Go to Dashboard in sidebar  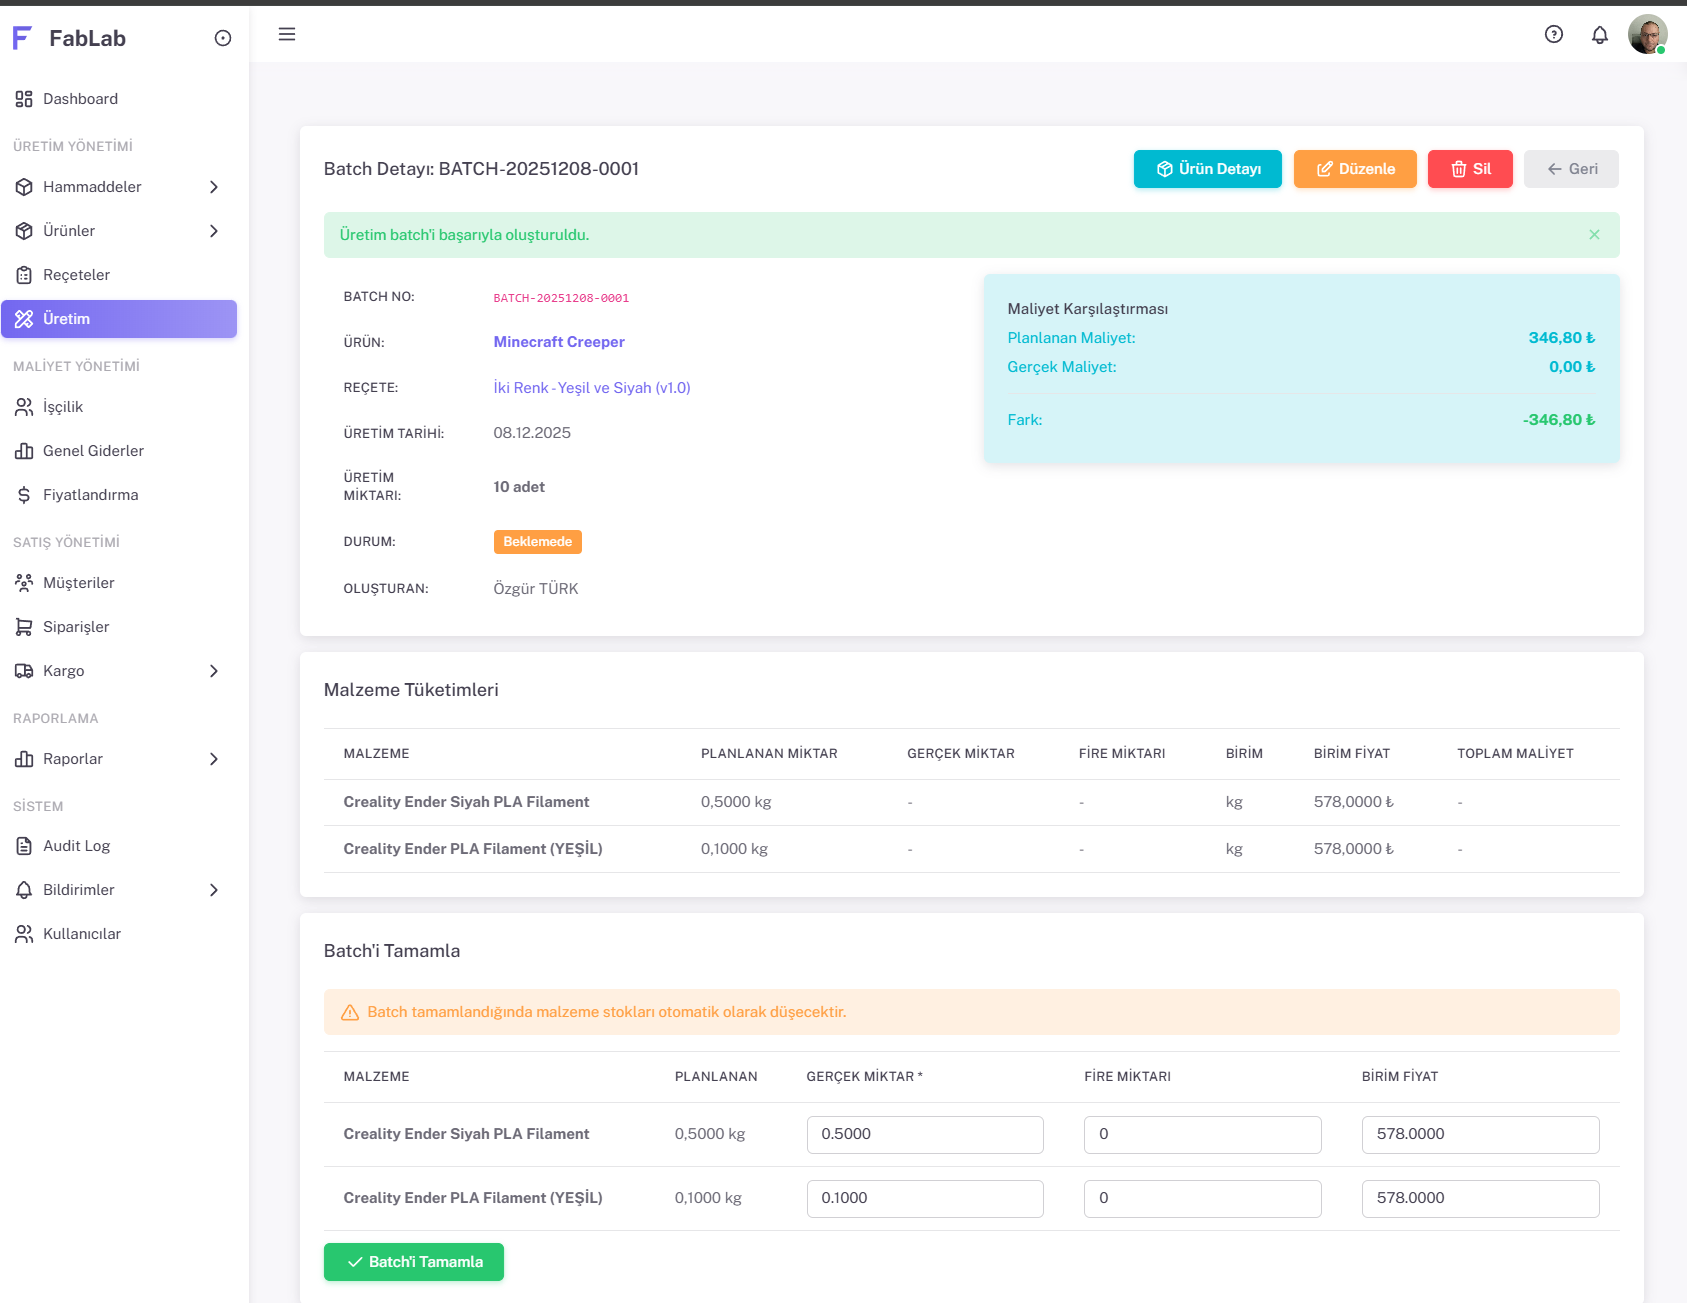click(x=80, y=99)
